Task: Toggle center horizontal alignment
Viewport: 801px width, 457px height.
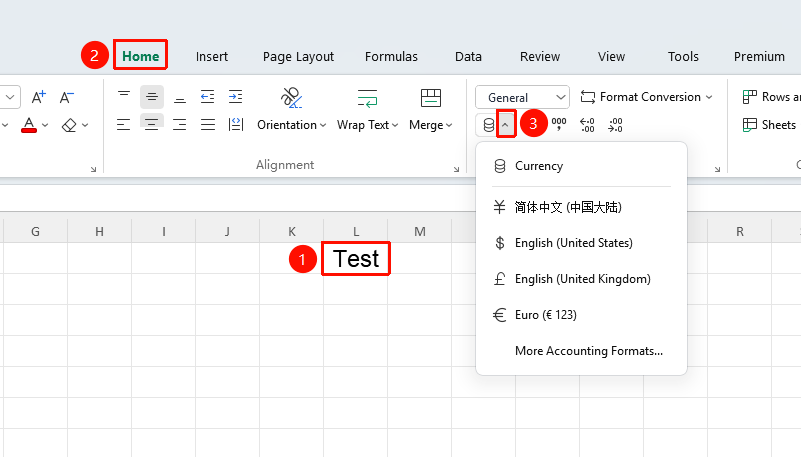Action: coord(152,125)
